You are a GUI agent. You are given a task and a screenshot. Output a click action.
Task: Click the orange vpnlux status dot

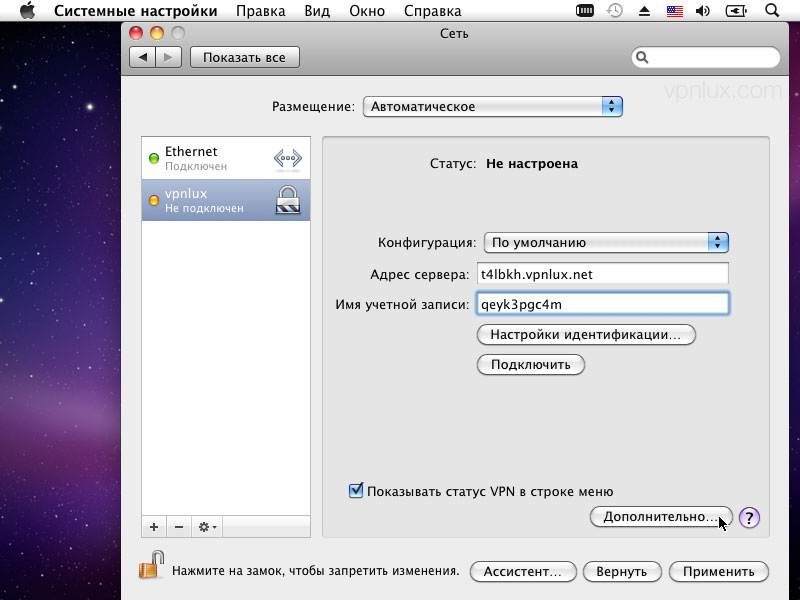click(154, 200)
